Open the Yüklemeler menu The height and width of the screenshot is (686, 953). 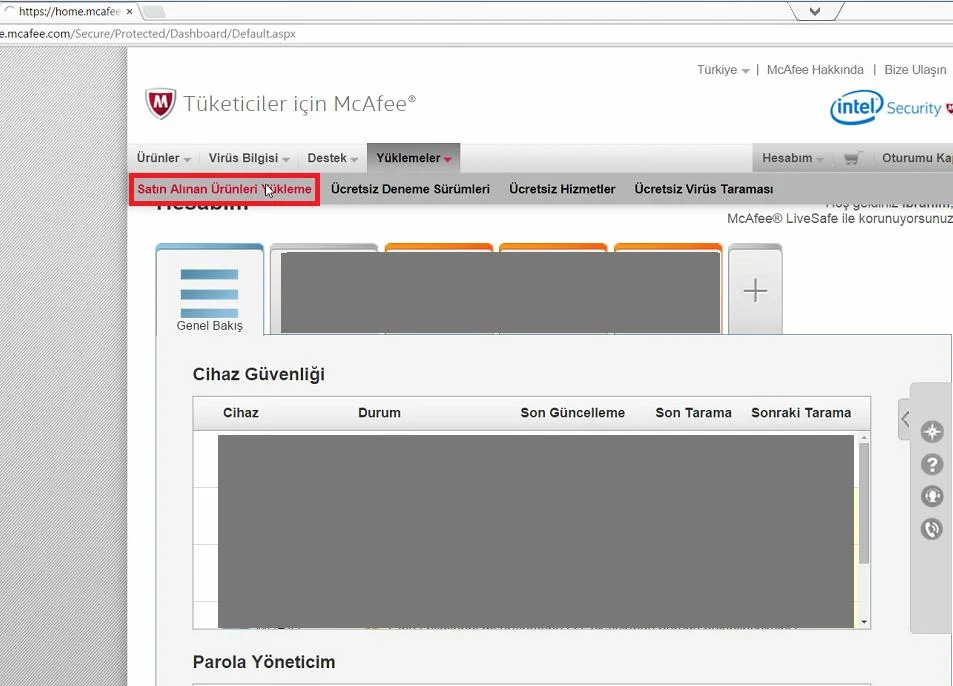(x=413, y=158)
